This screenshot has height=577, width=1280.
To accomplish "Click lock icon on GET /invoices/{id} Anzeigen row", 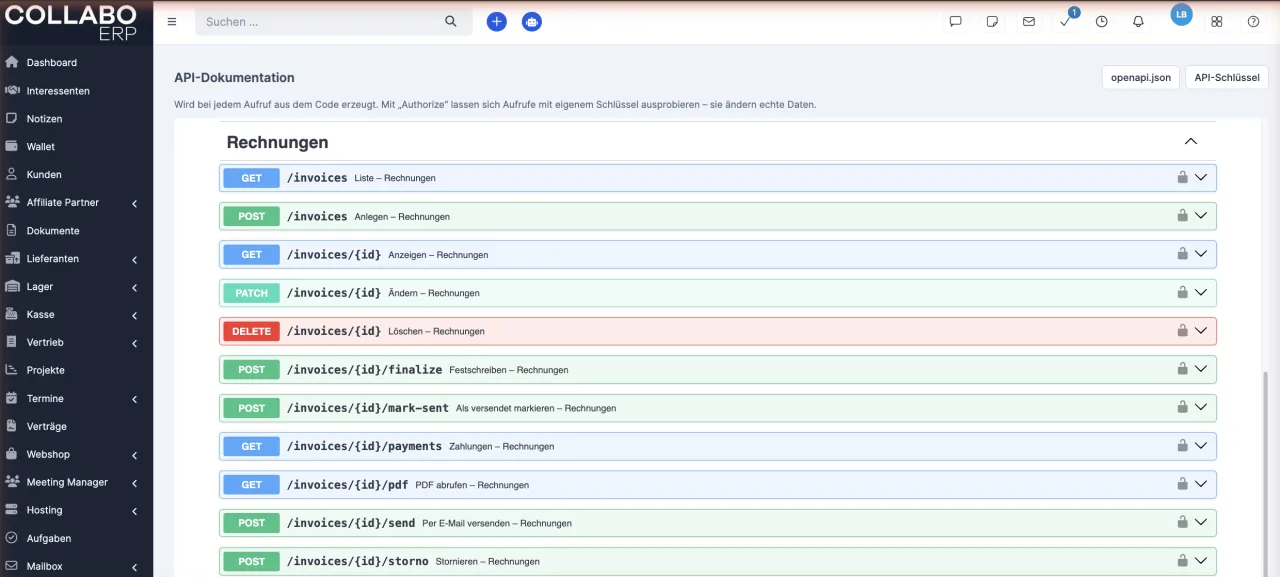I will (x=1182, y=254).
